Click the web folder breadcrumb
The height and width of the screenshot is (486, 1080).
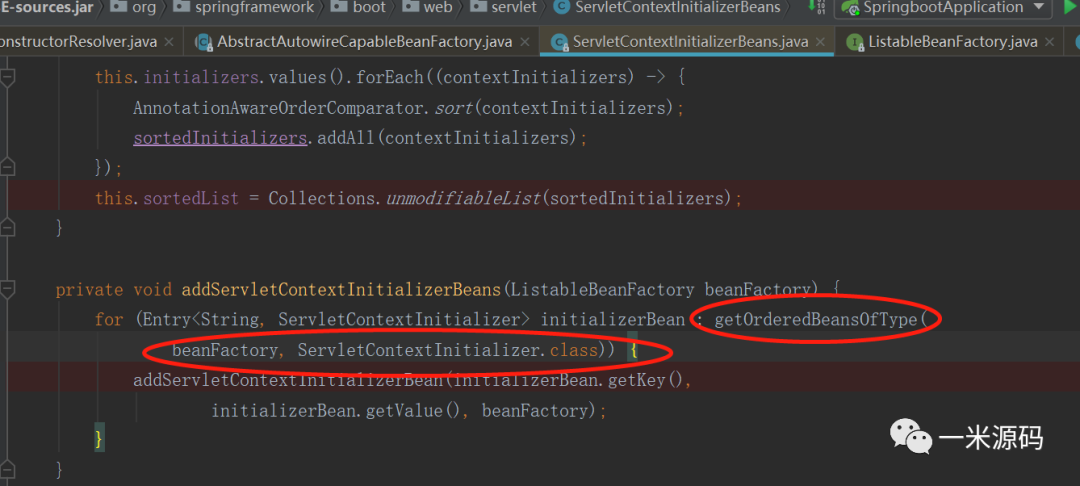pyautogui.click(x=437, y=8)
